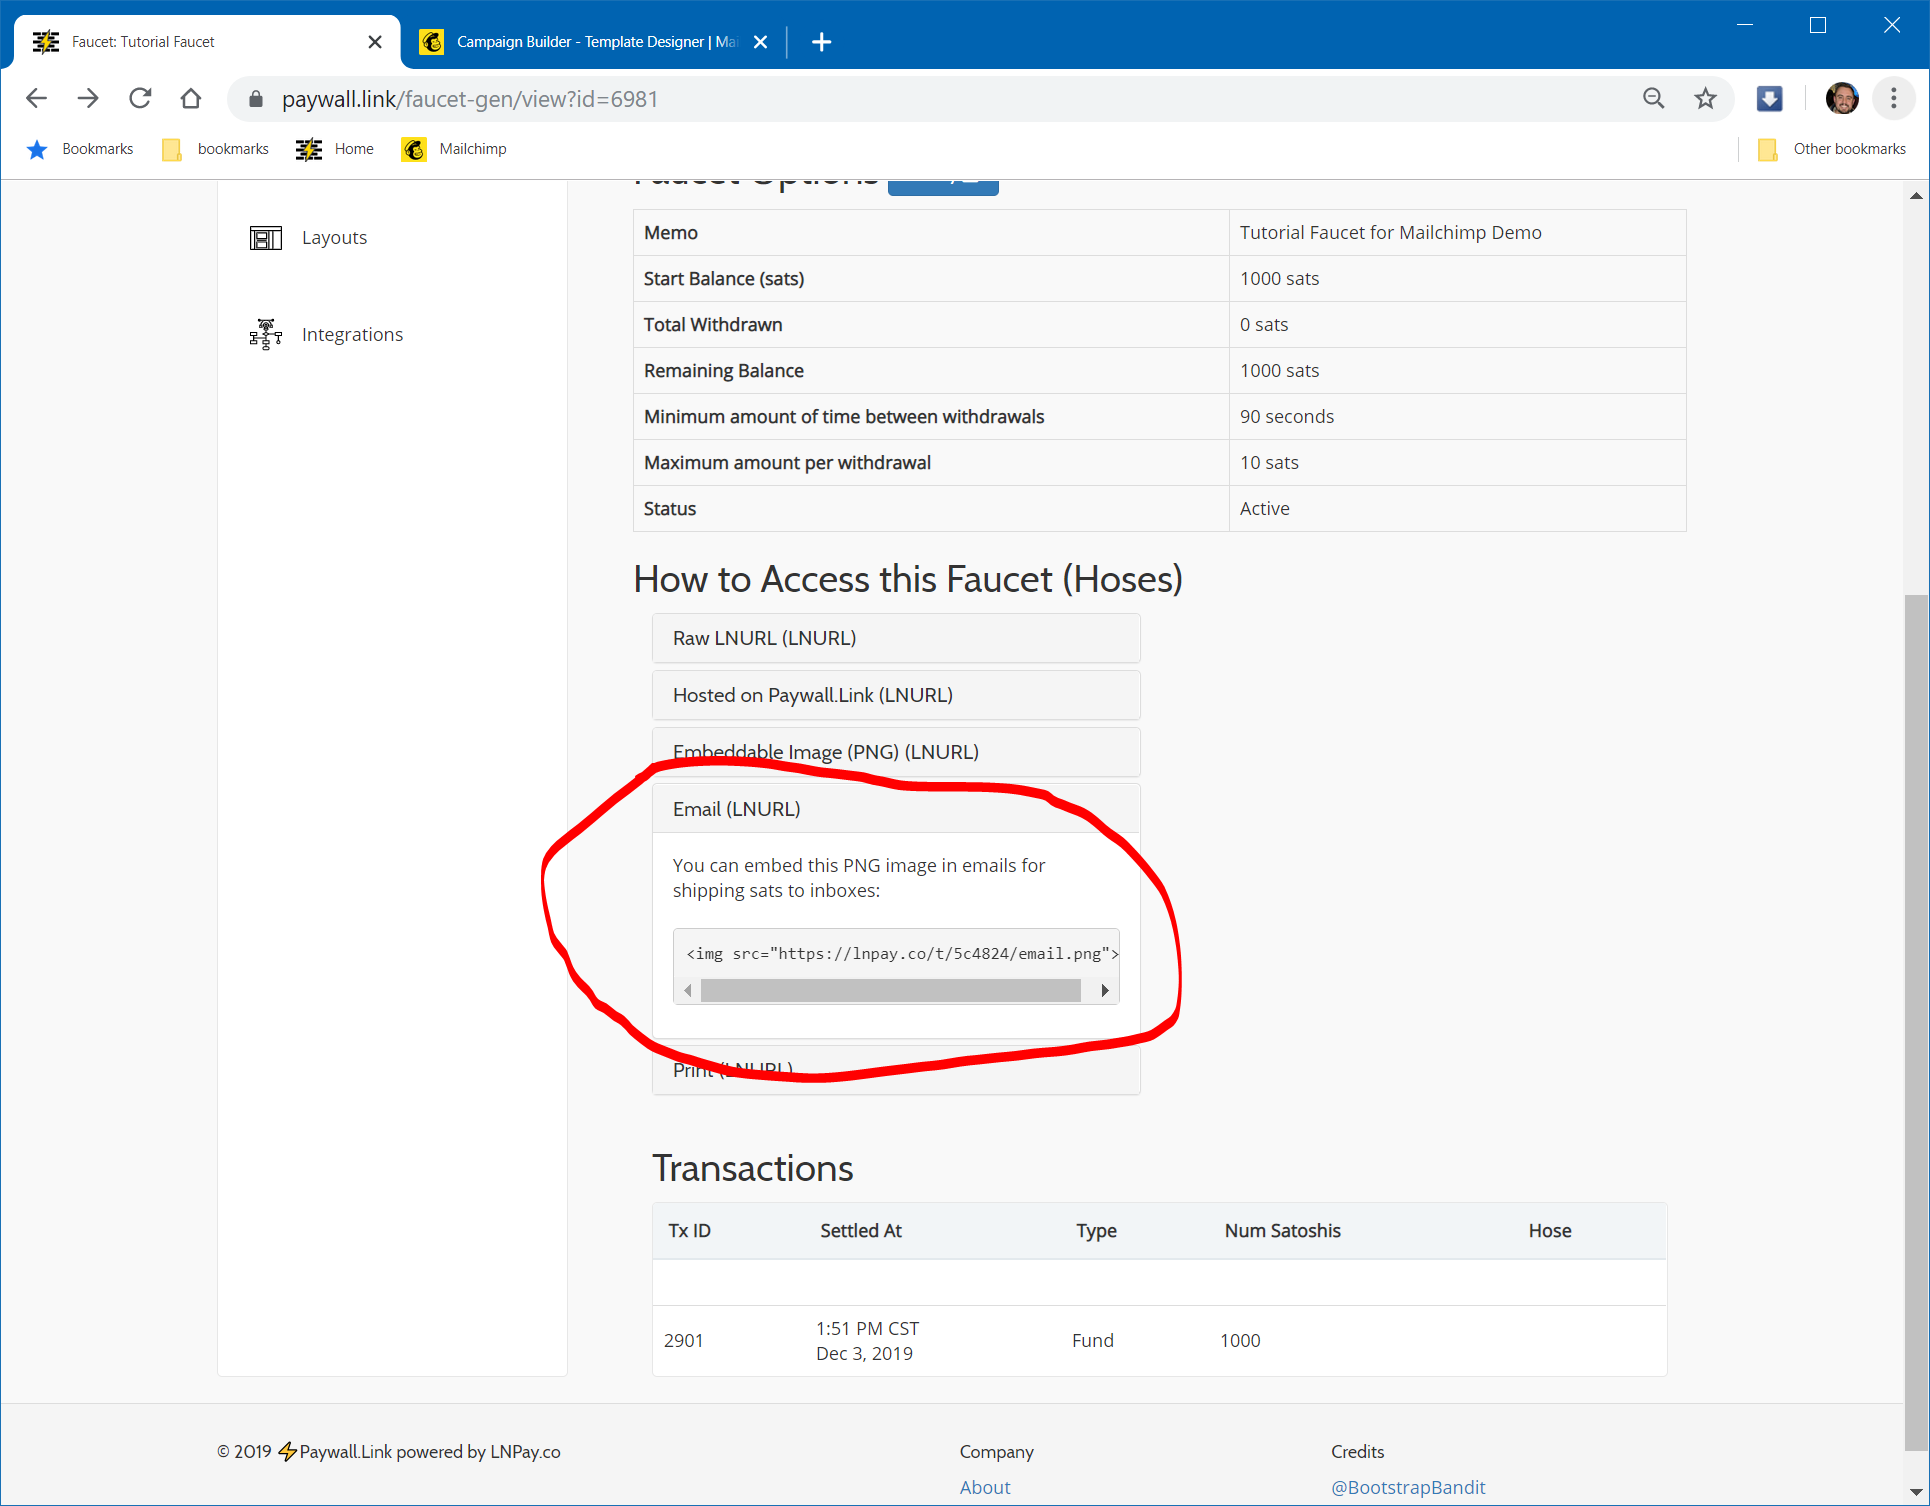Click the Remaining Balance row label
Screen dimensions: 1930x1506
coord(724,371)
